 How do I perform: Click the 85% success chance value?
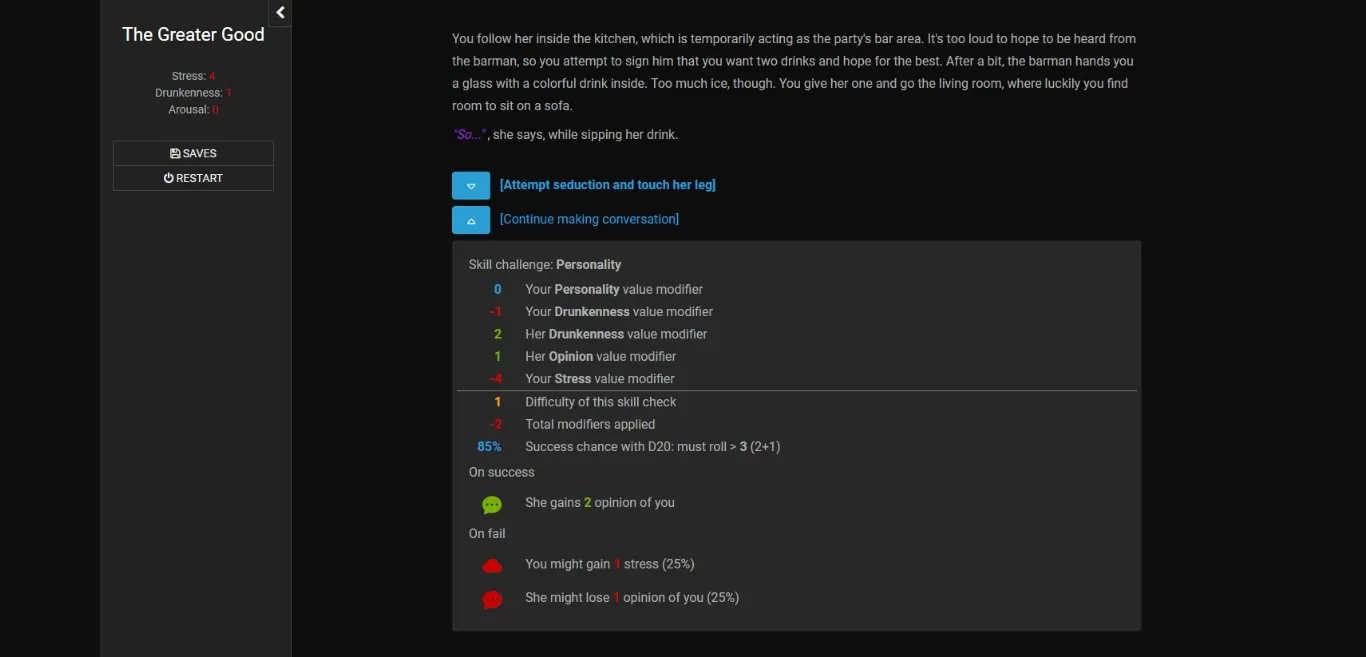pos(488,446)
